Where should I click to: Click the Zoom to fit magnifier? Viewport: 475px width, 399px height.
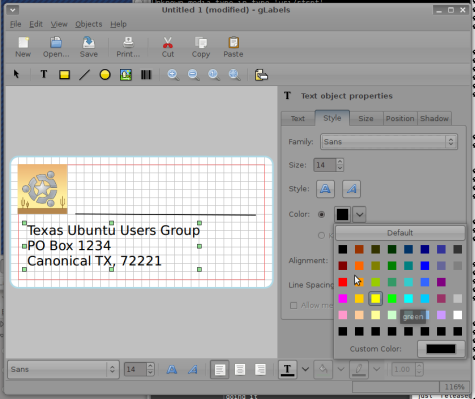pos(235,75)
